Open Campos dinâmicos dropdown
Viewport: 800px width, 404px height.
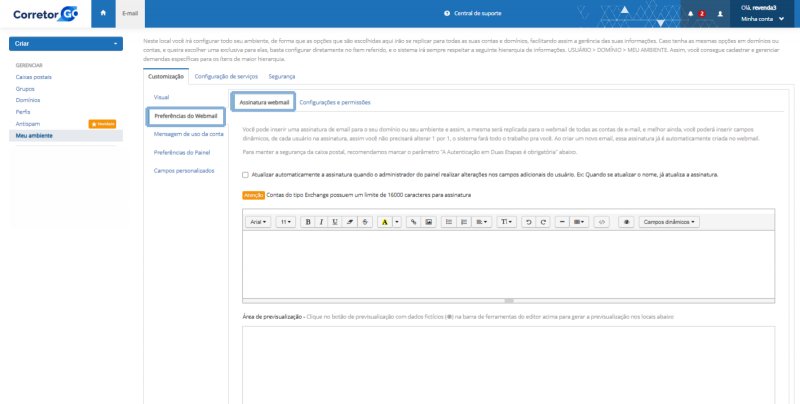tap(669, 222)
